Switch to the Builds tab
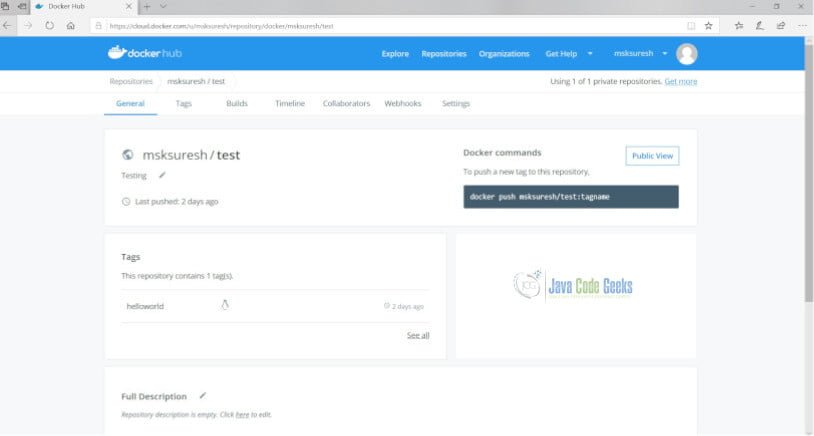Screen dimensions: 814x436 tap(237, 103)
